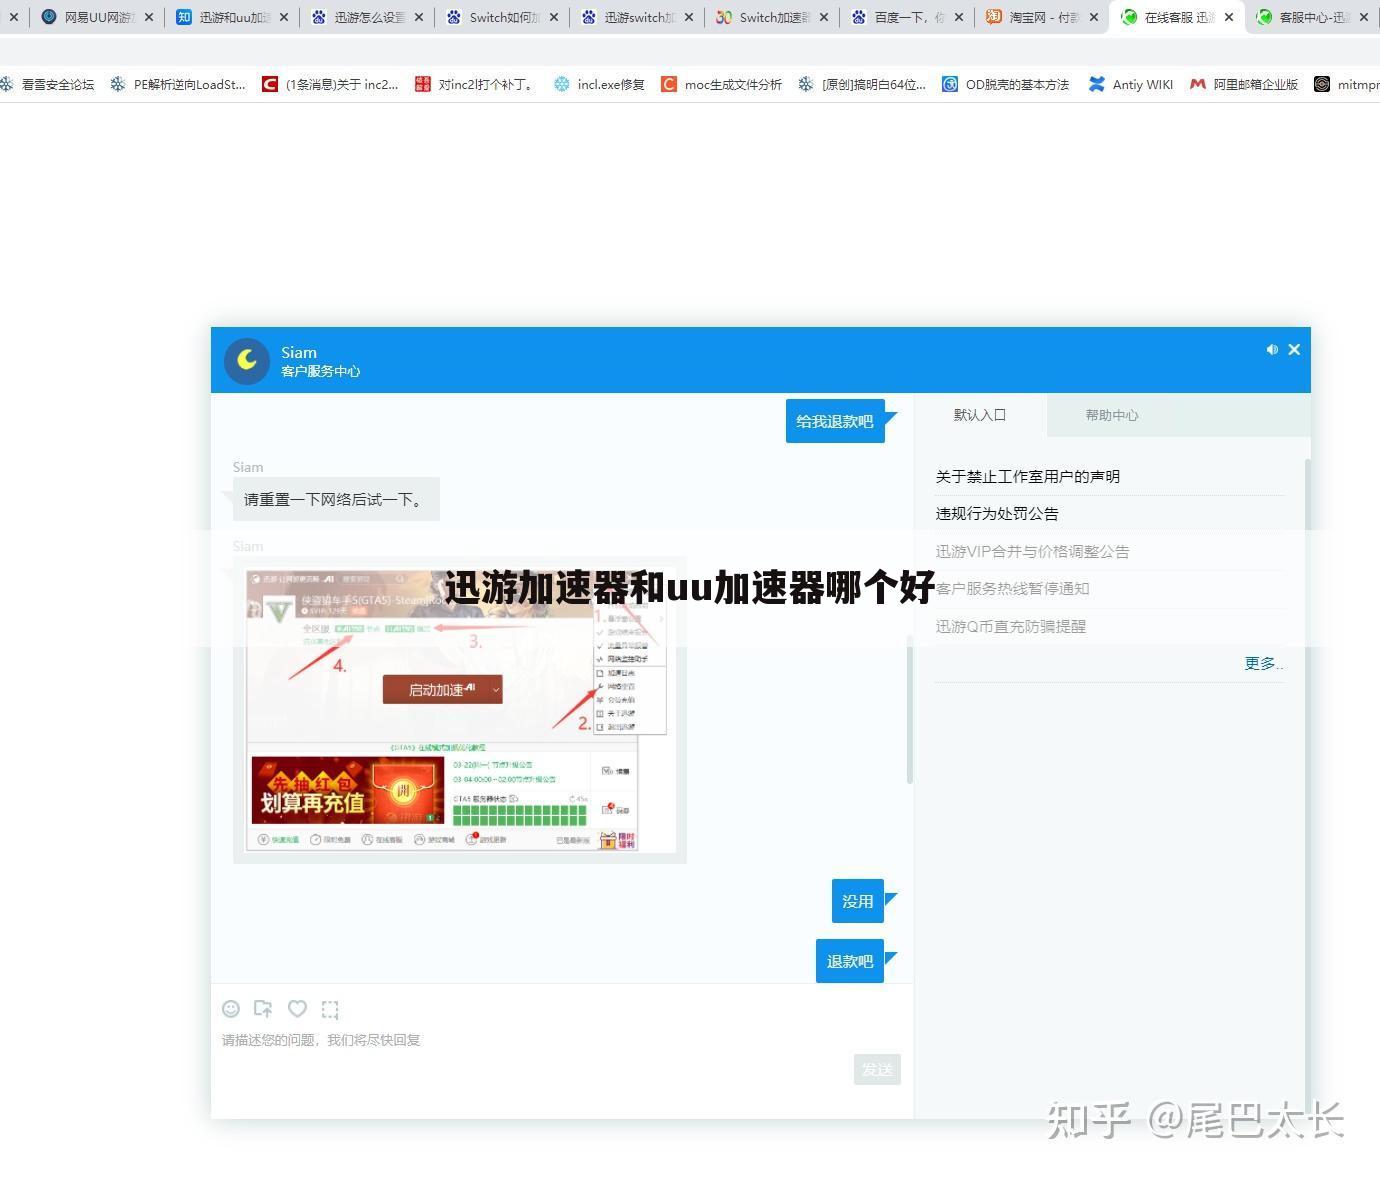
Task: Click the heart rating icon in chat toolbar
Action: 297,1009
